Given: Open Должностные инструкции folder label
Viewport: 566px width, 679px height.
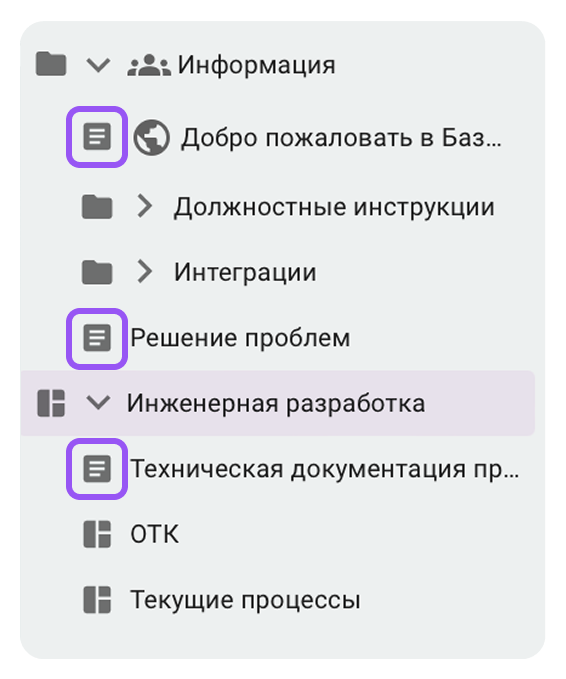Looking at the screenshot, I should point(334,207).
